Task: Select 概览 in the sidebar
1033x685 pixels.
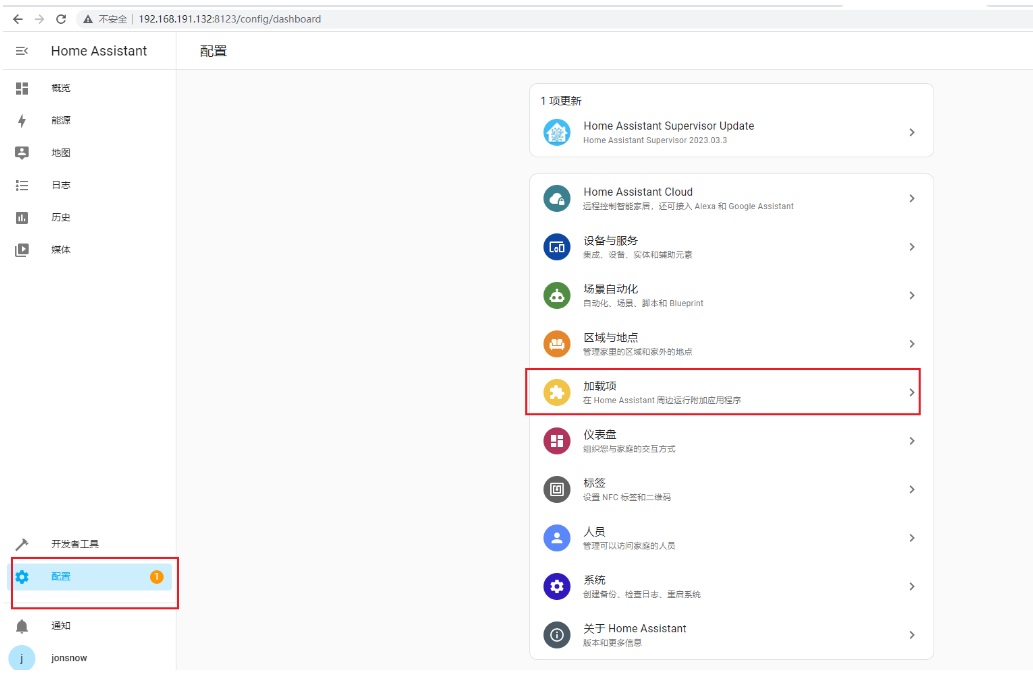Action: click(61, 88)
